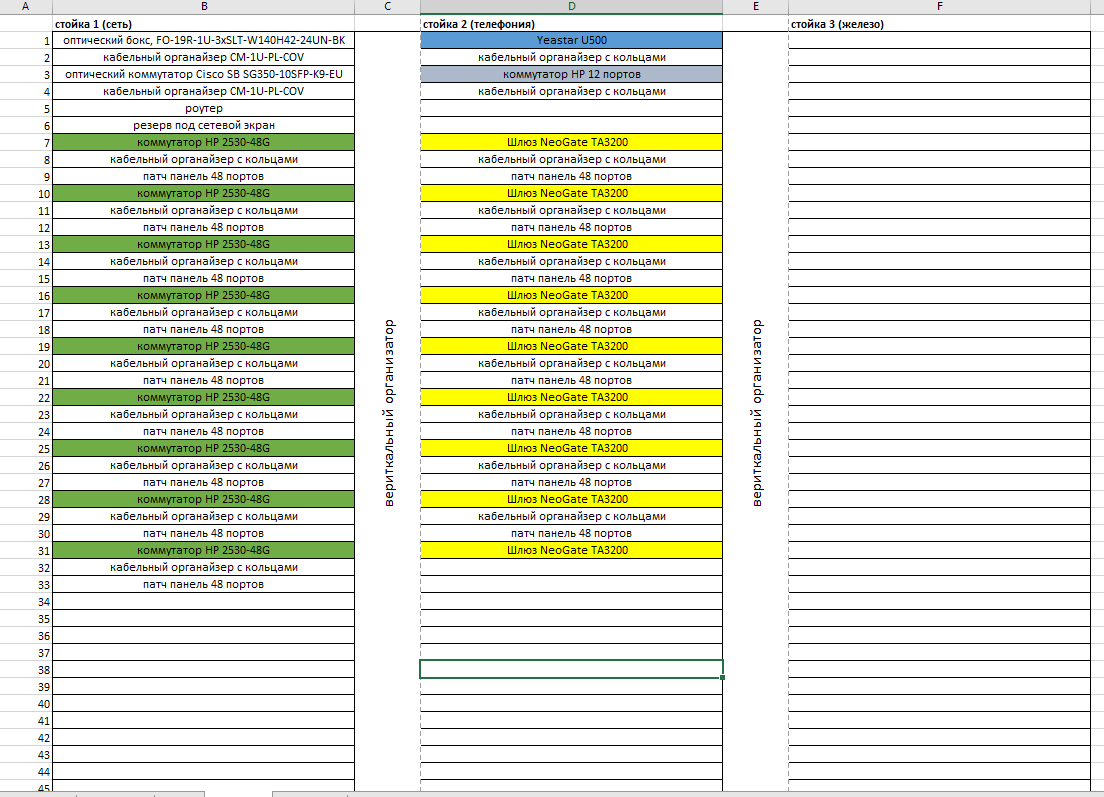
Task: Click the 'стойка 3 (железо)' heading cell
Action: (x=939, y=23)
